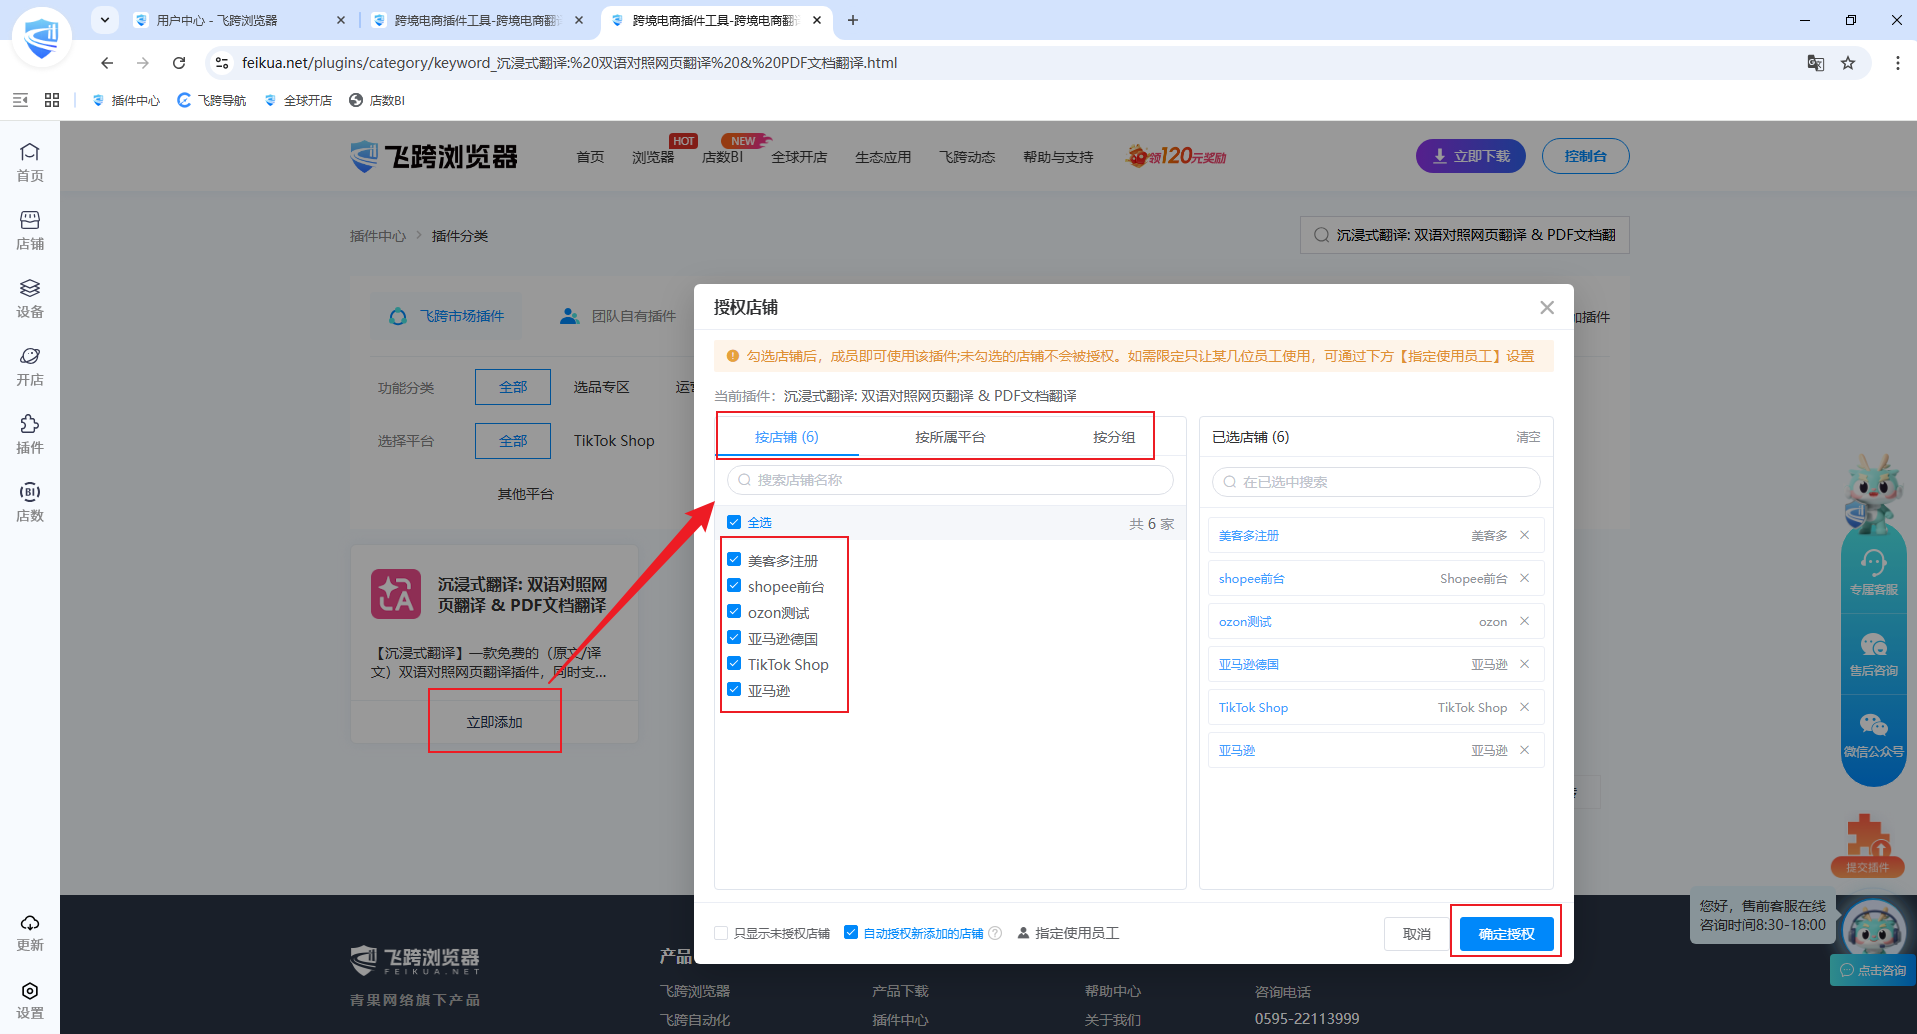Remove shopee前台 from selected stores
The width and height of the screenshot is (1917, 1034).
[1525, 578]
